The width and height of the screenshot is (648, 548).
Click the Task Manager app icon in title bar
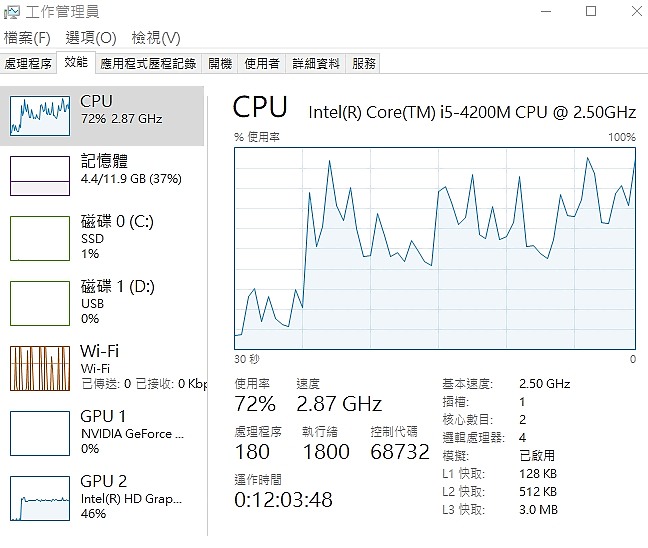11,12
